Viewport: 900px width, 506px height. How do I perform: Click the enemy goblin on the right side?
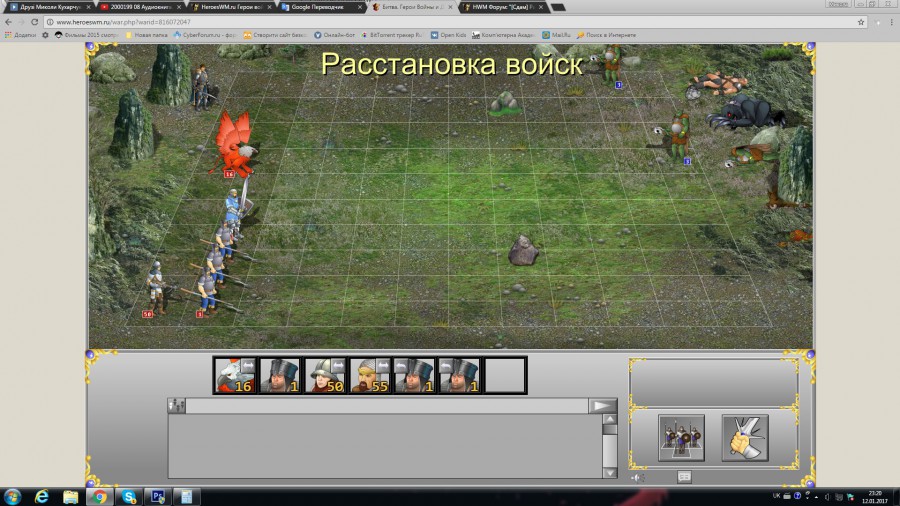pos(677,138)
